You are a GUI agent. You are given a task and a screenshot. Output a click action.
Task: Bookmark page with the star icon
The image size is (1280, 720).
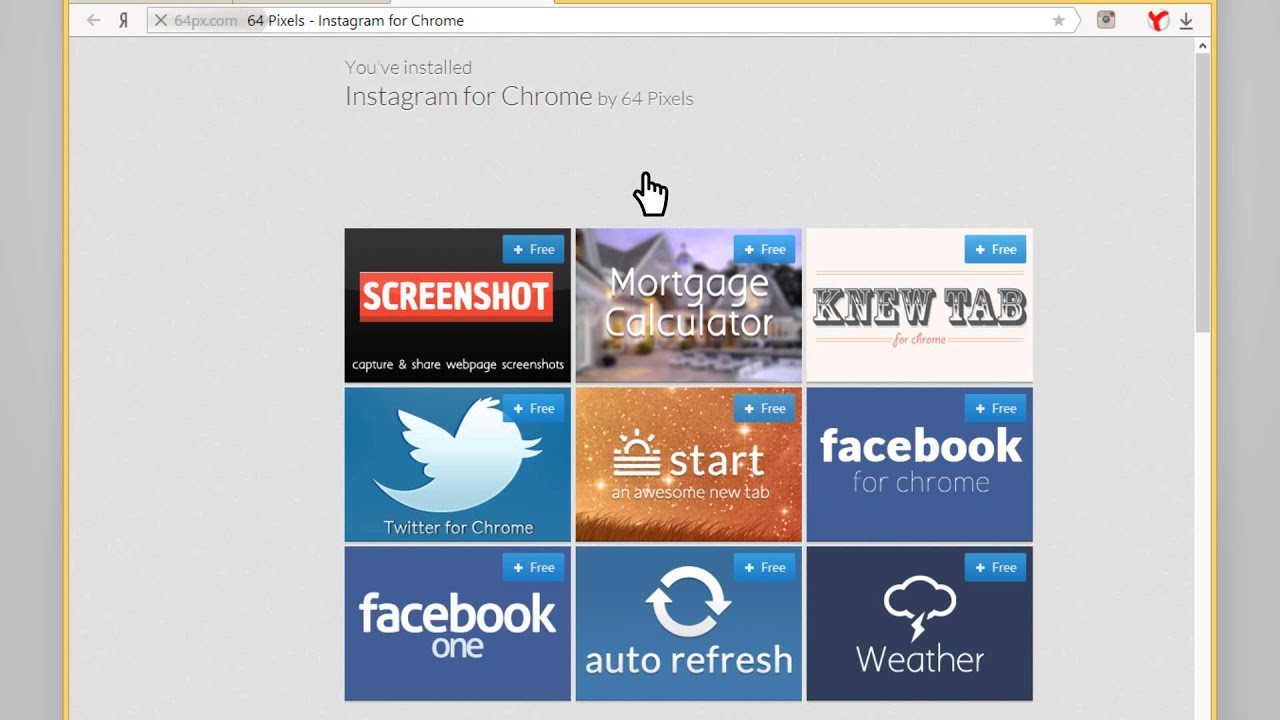(x=1059, y=20)
